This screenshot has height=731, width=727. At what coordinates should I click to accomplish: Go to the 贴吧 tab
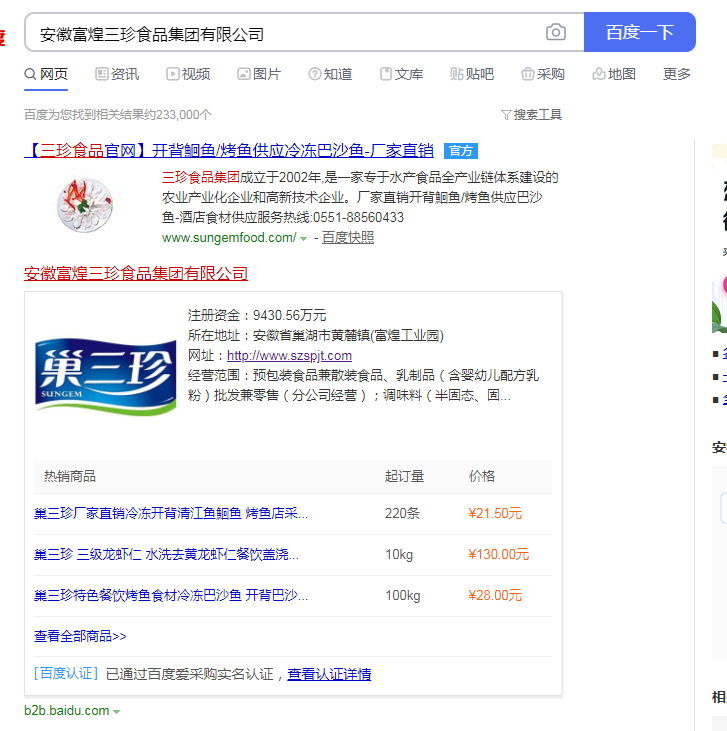tap(472, 74)
